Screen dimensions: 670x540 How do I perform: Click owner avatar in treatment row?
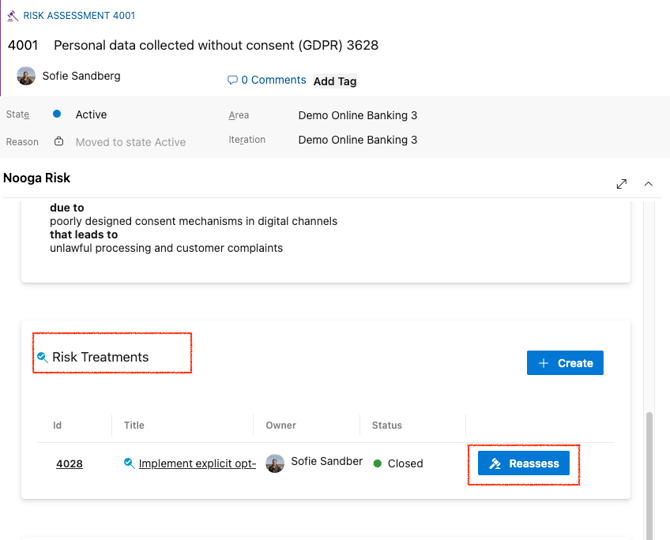click(275, 463)
